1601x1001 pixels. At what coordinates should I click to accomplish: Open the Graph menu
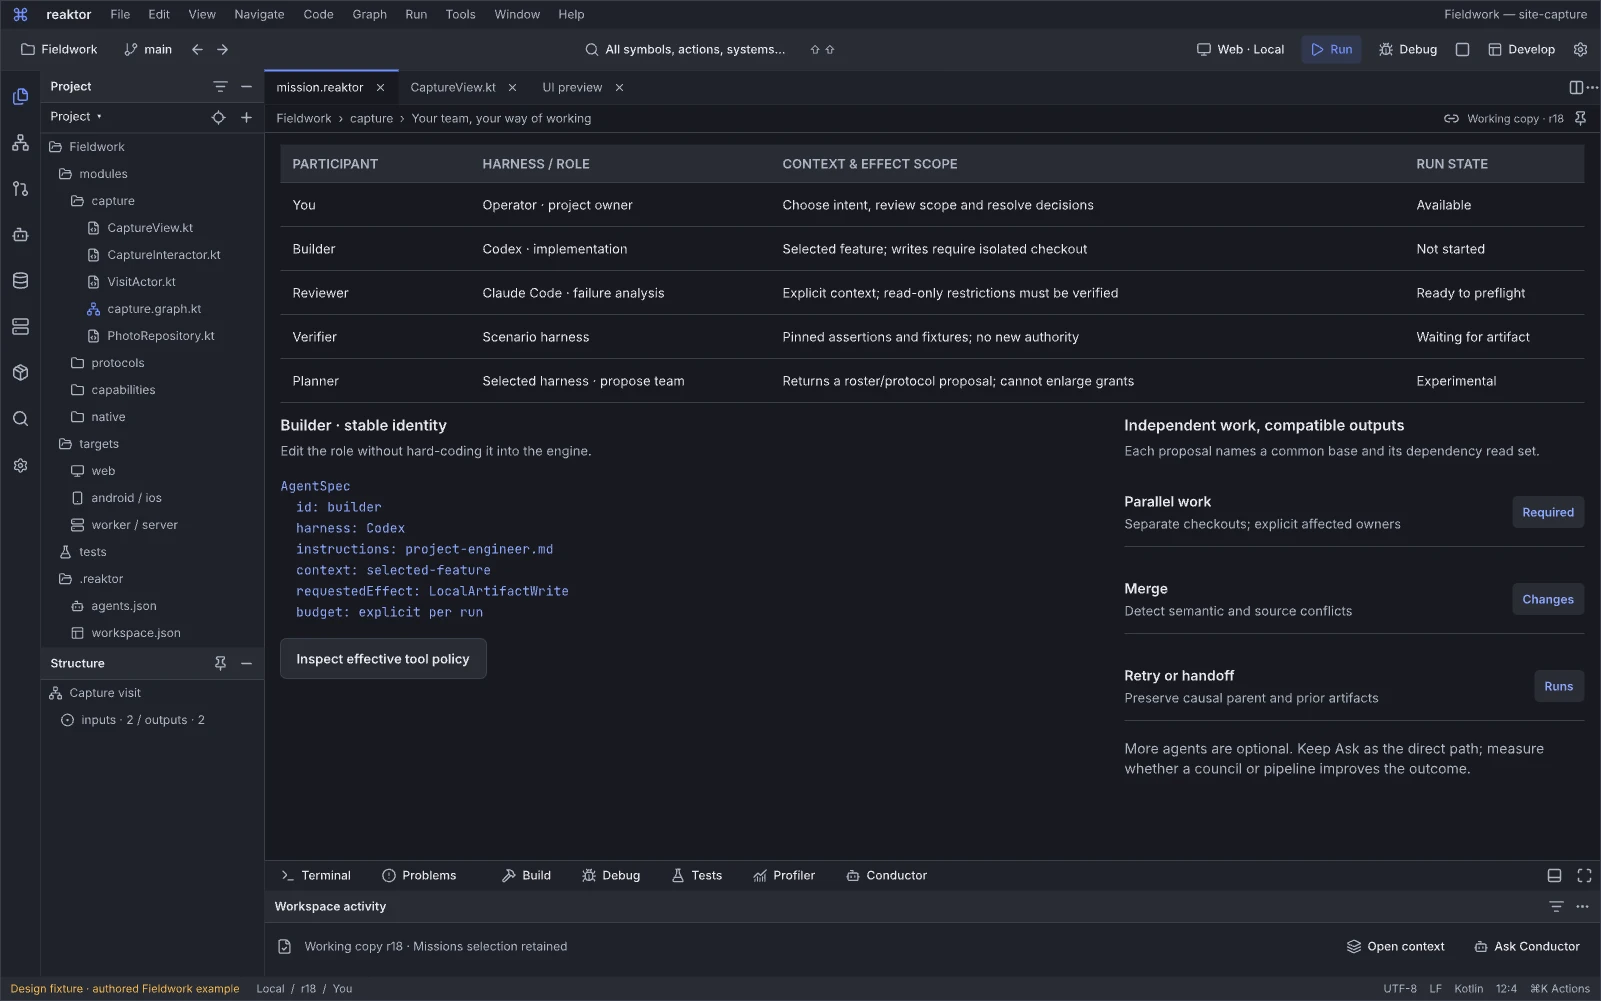coord(369,15)
